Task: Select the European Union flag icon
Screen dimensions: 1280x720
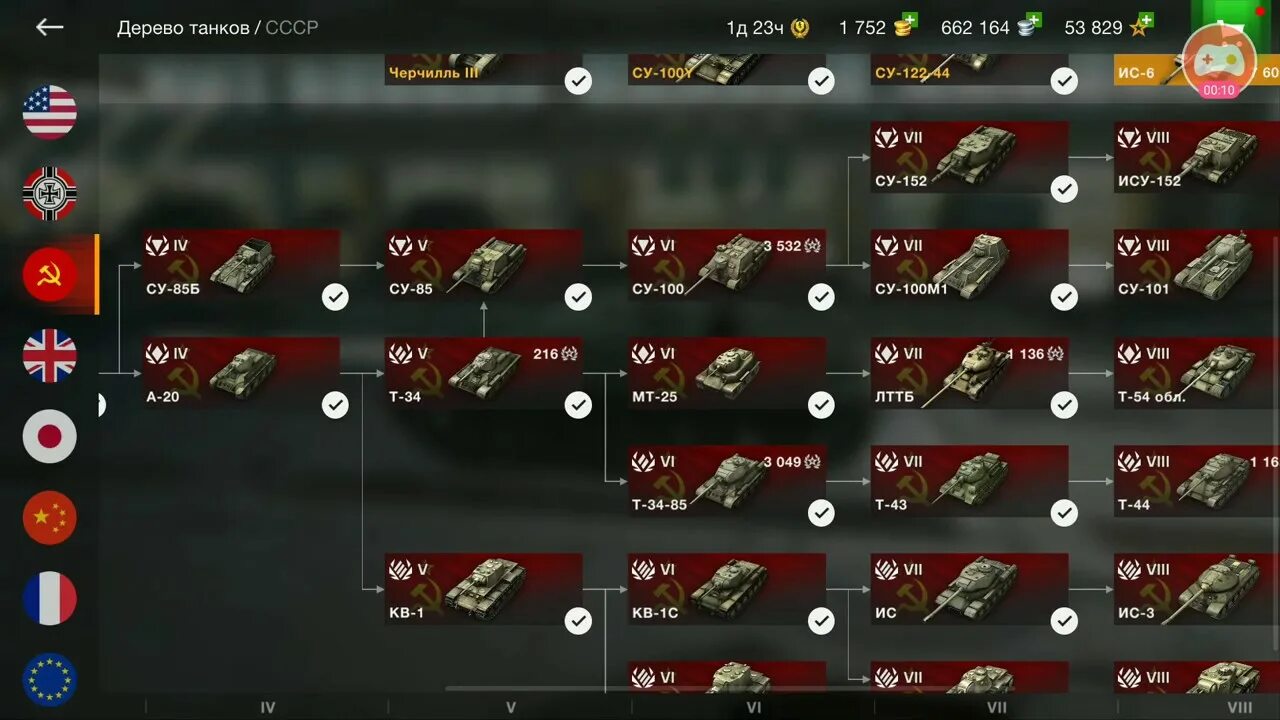Action: pyautogui.click(x=50, y=679)
